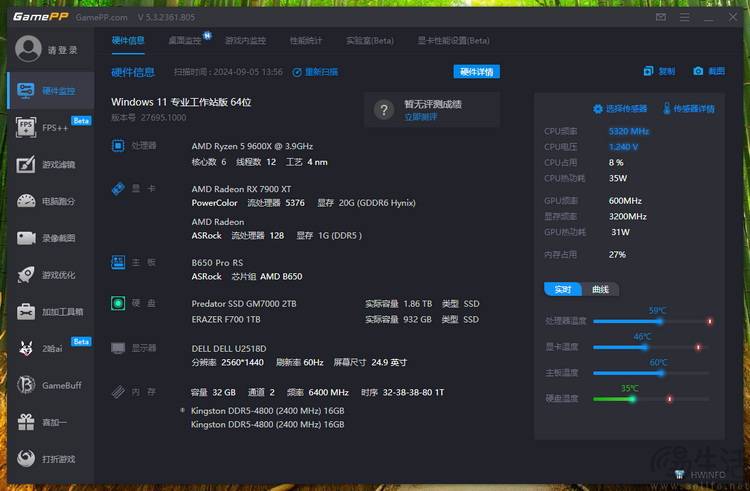Click the 主板温度 60°C slider
This screenshot has width=750, height=491.
point(651,373)
